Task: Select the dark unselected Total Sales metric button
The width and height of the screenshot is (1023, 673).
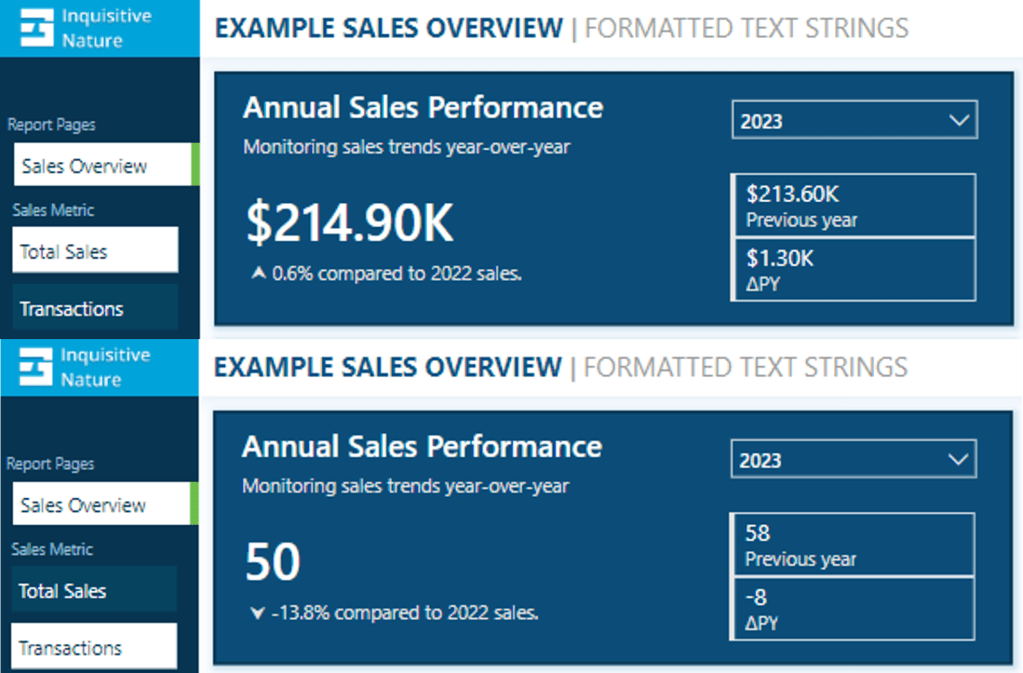Action: tap(96, 590)
